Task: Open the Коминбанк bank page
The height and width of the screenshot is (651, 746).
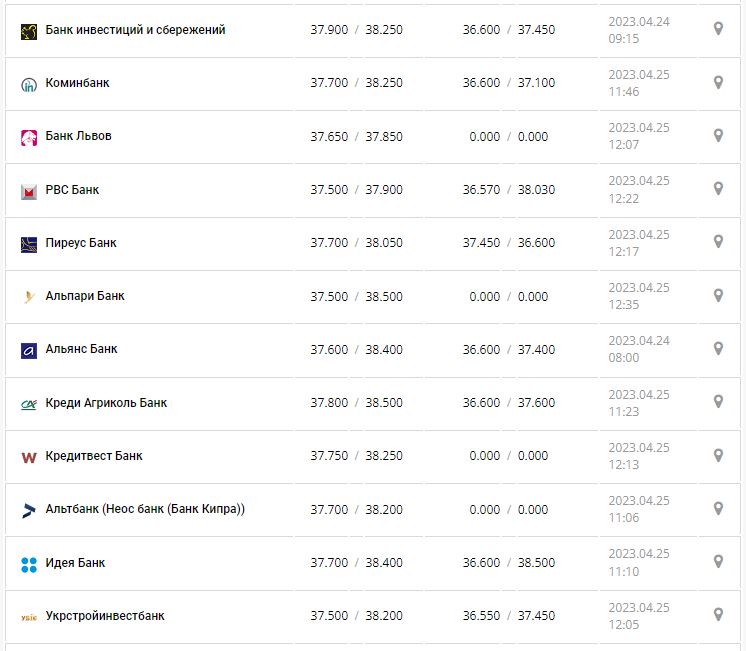Action: point(77,83)
